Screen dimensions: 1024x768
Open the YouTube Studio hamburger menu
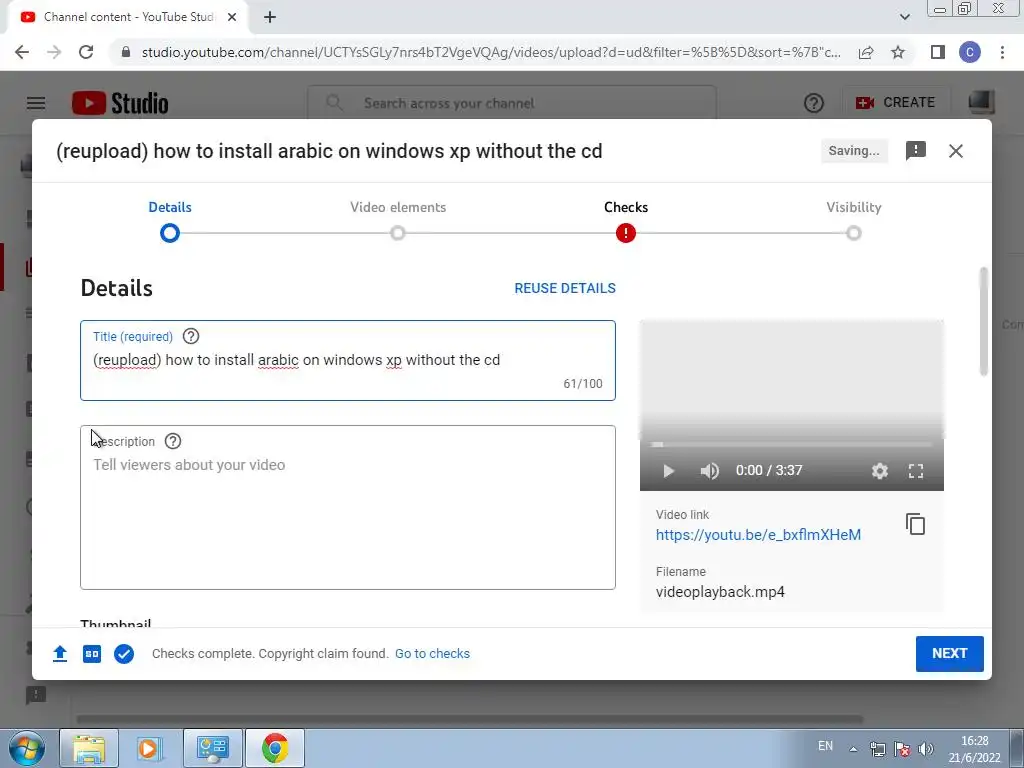pyautogui.click(x=36, y=103)
